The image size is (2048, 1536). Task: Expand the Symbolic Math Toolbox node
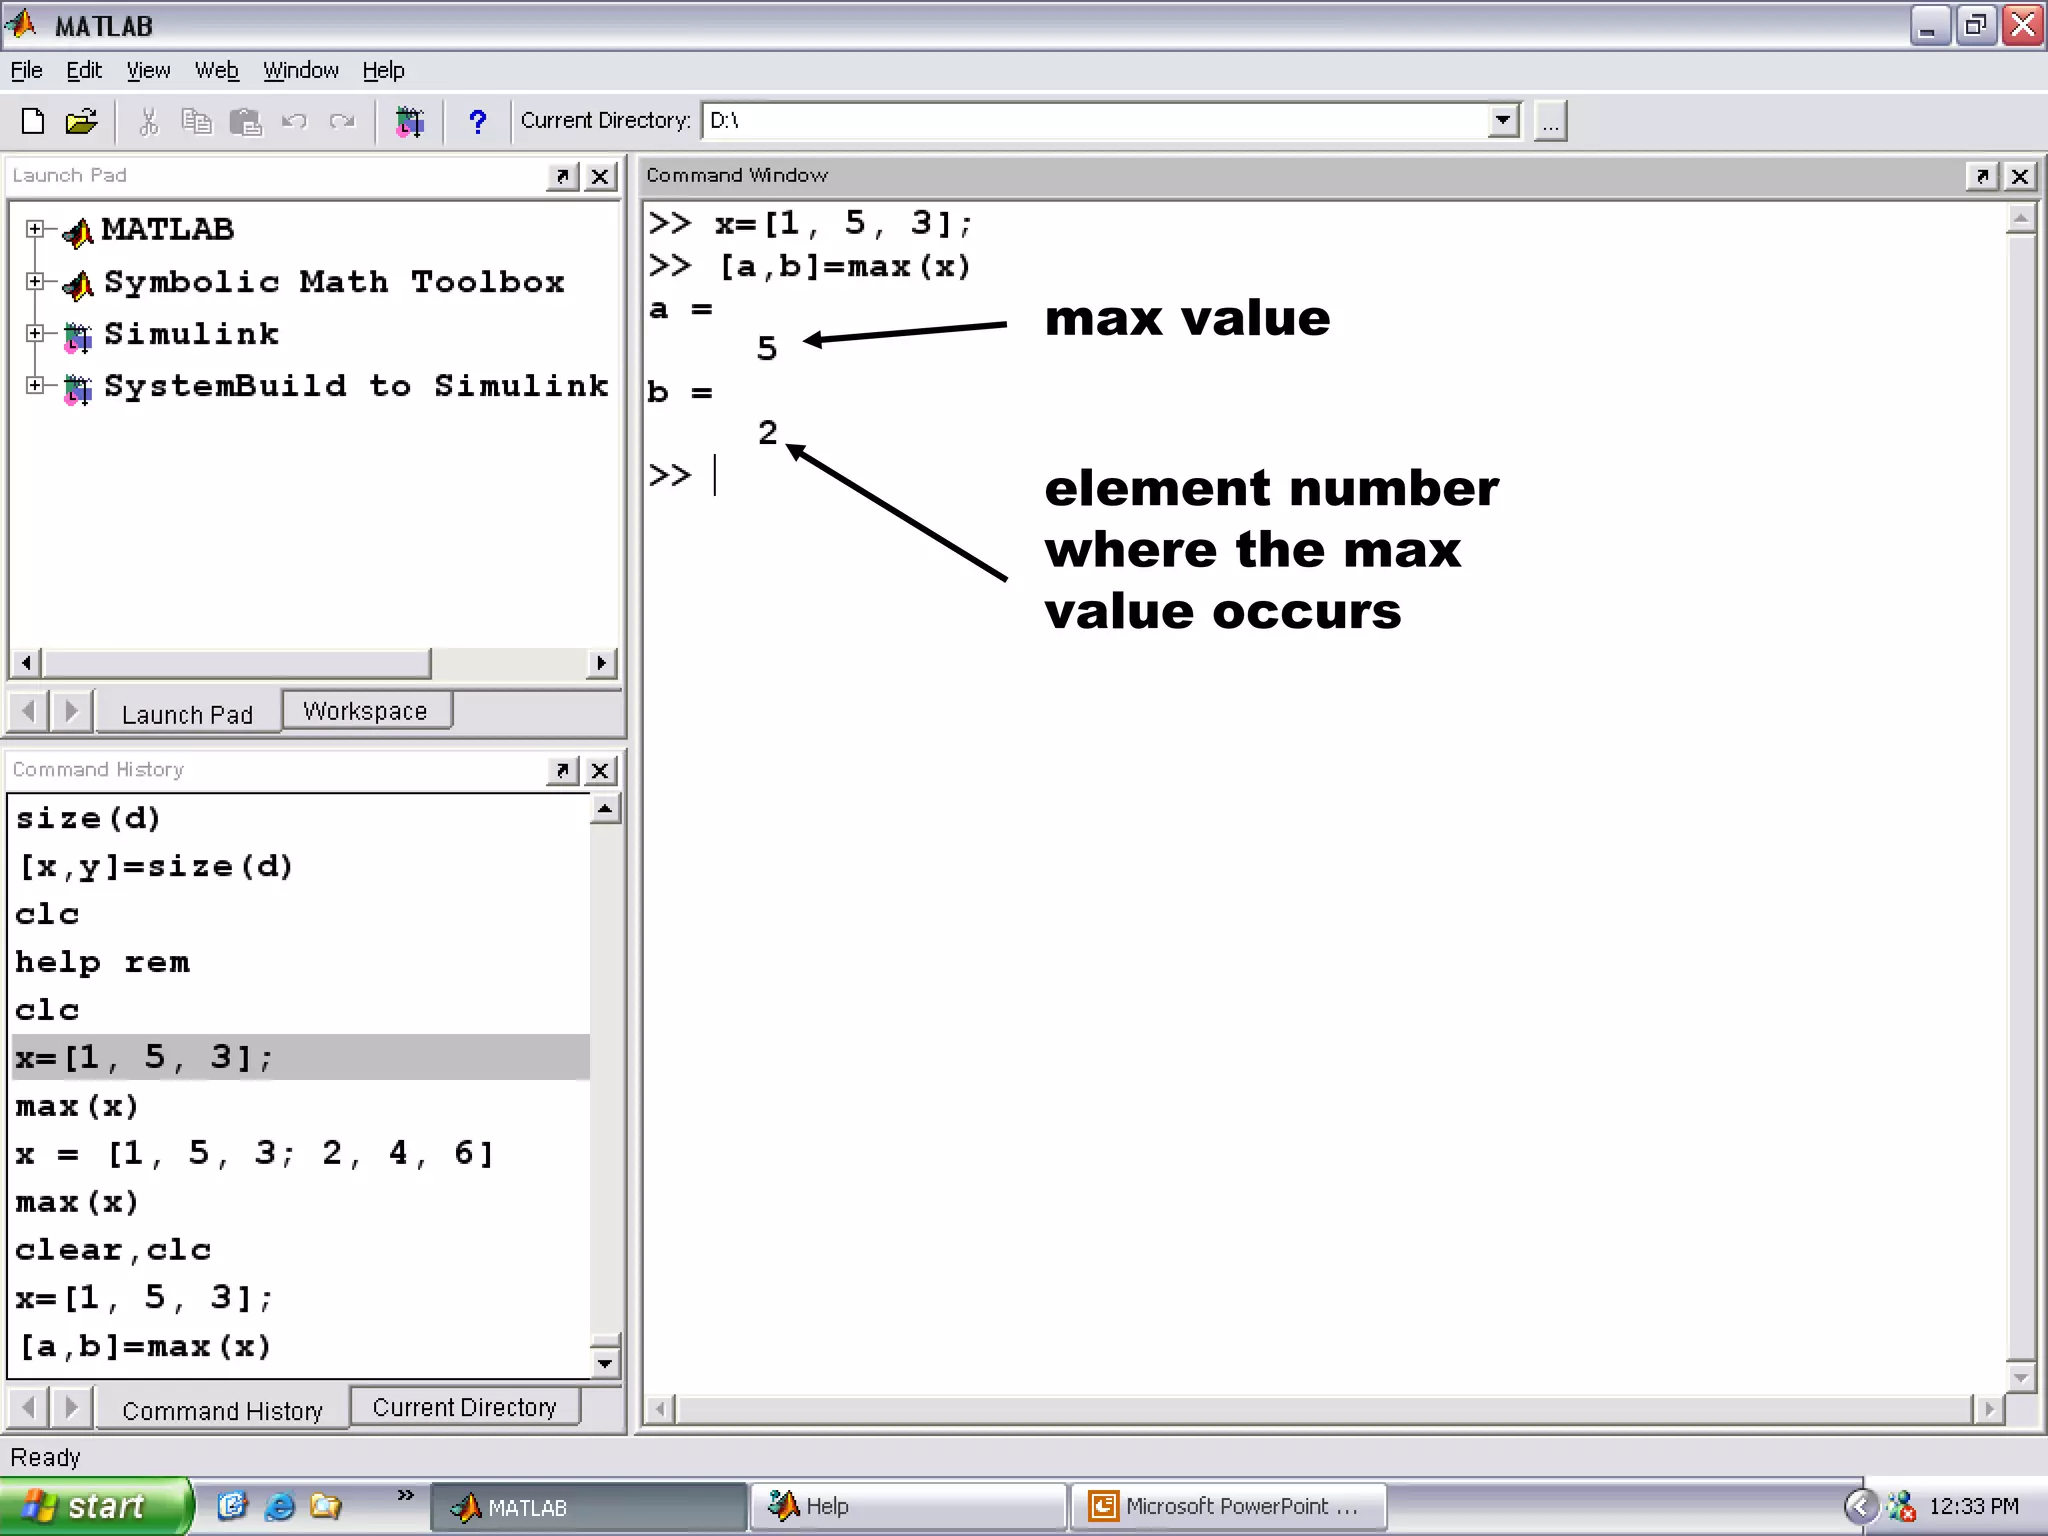click(x=35, y=281)
